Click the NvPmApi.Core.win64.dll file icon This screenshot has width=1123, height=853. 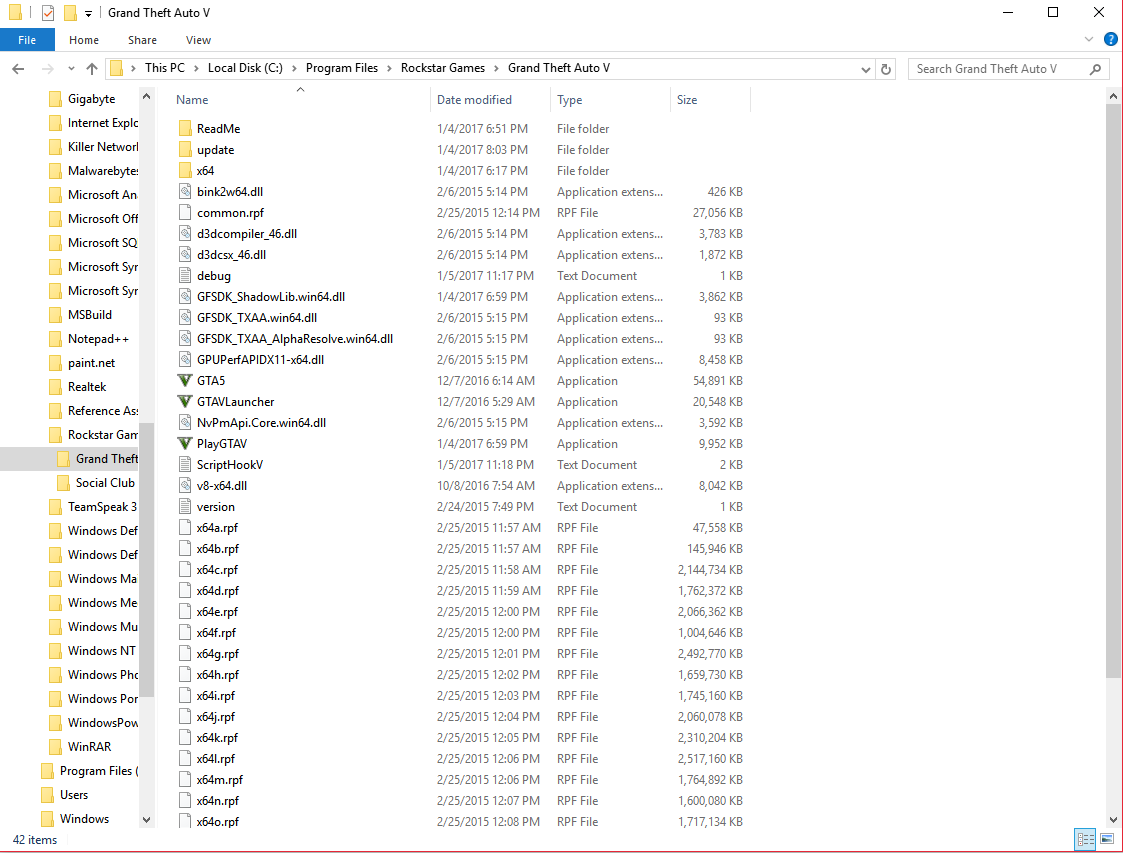pyautogui.click(x=185, y=423)
